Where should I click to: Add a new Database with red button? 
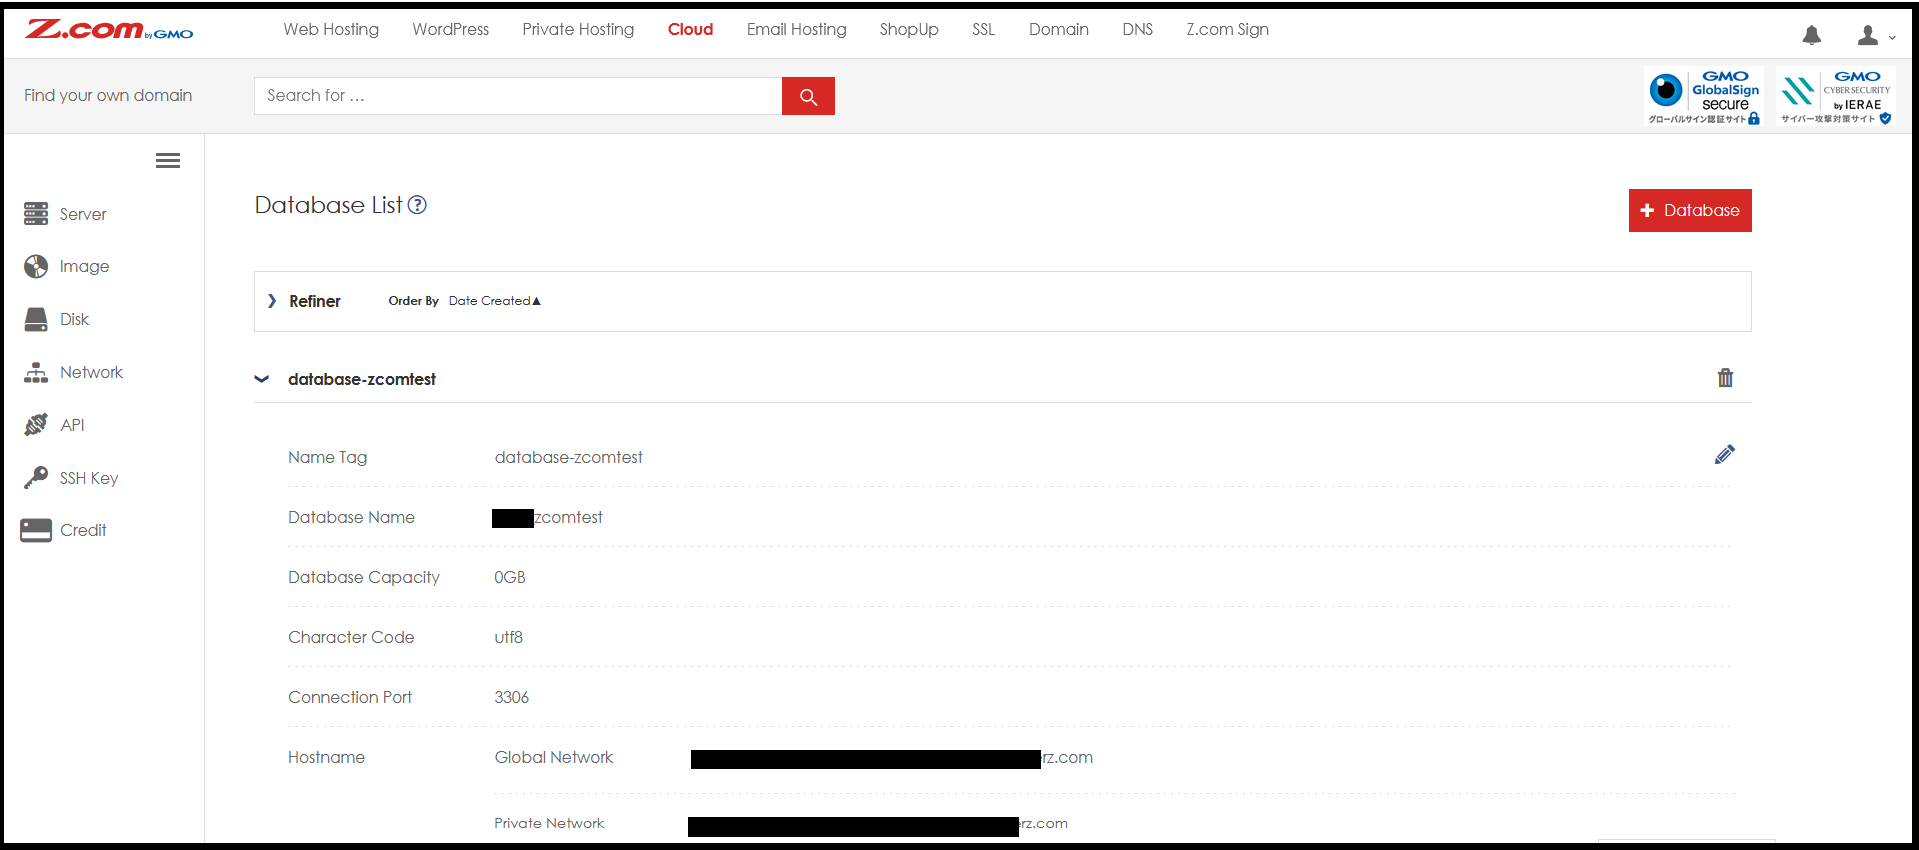[1690, 210]
